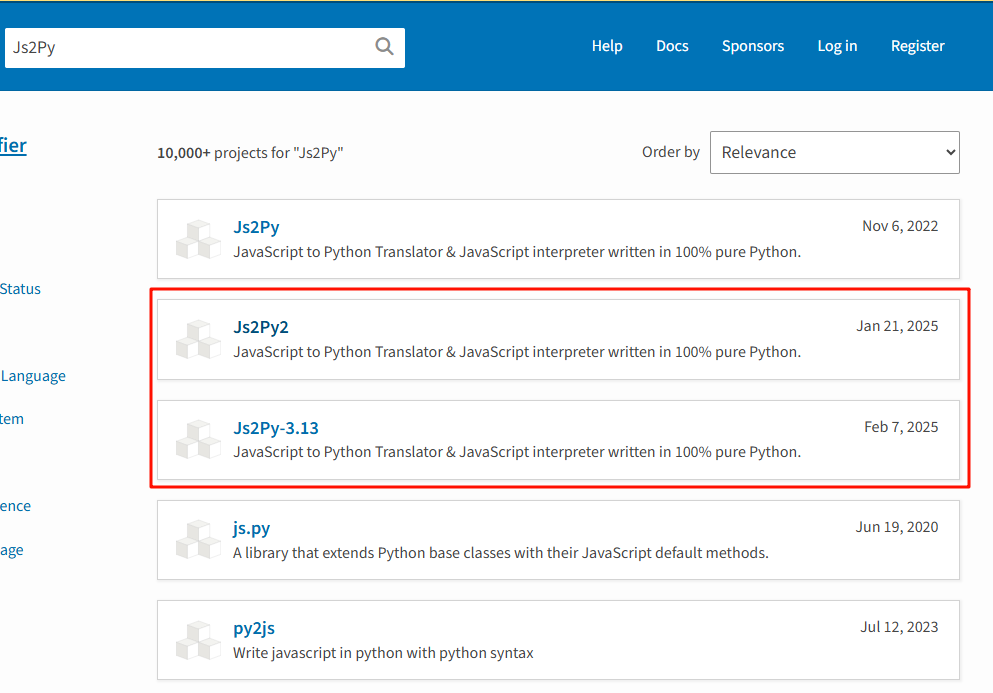Click the package cube icon beside Js2Py
Viewport: 993px width, 693px height.
(198, 239)
